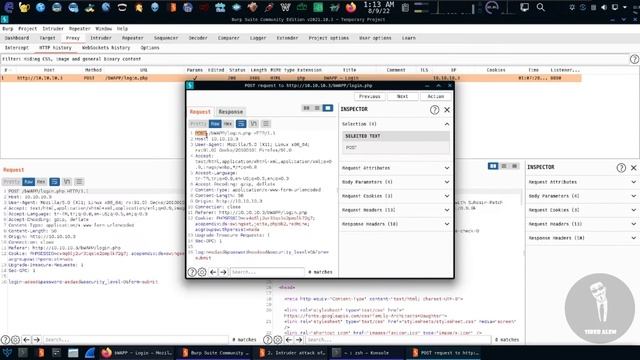Open Inspector help icon in popup window
The height and width of the screenshot is (360, 640).
(x=434, y=109)
